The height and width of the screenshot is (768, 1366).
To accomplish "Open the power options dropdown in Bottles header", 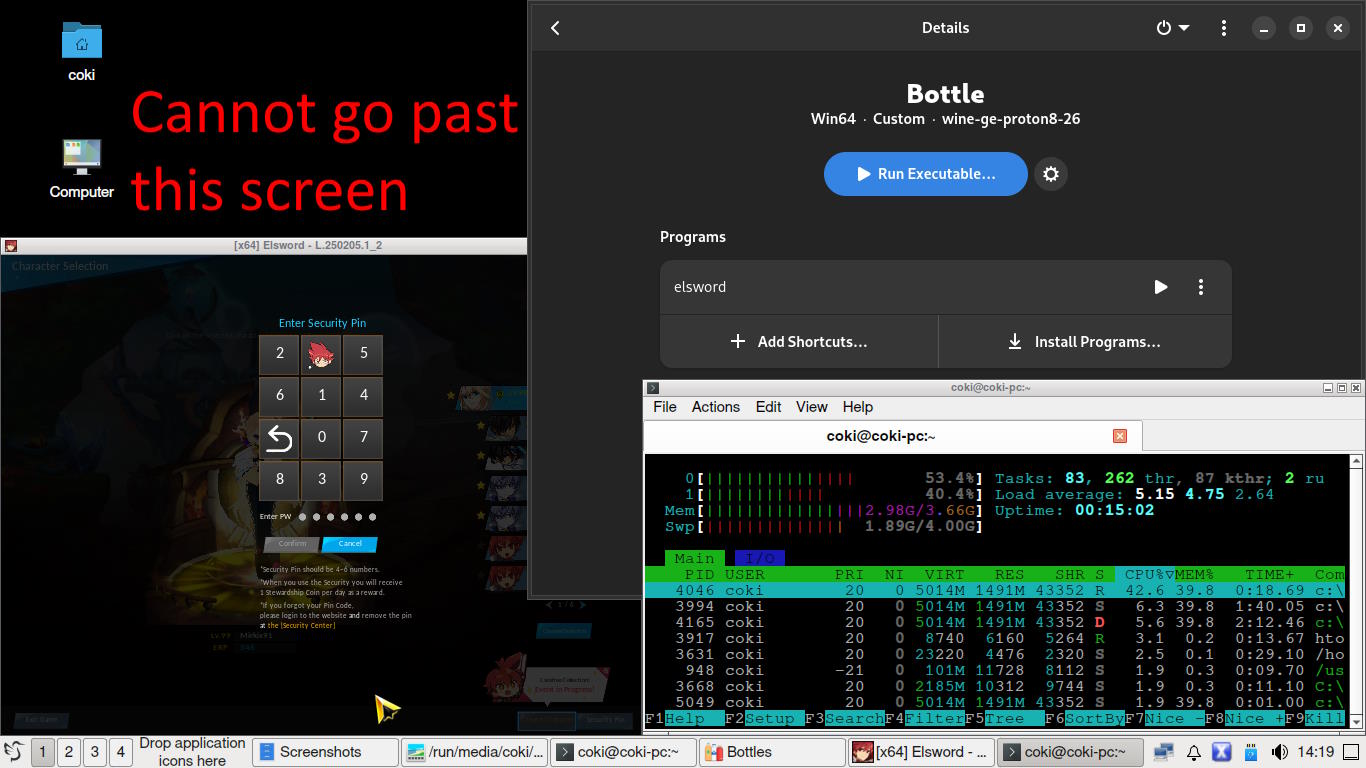I will coord(1172,28).
